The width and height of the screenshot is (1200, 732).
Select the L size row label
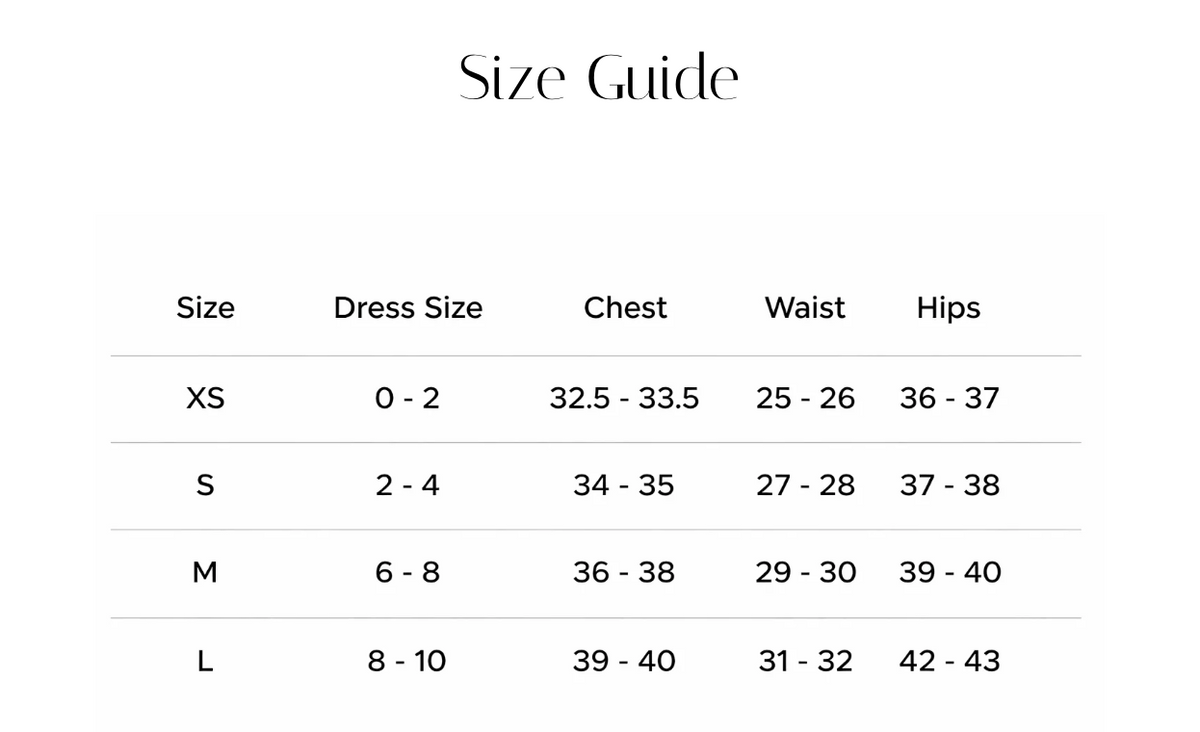205,661
